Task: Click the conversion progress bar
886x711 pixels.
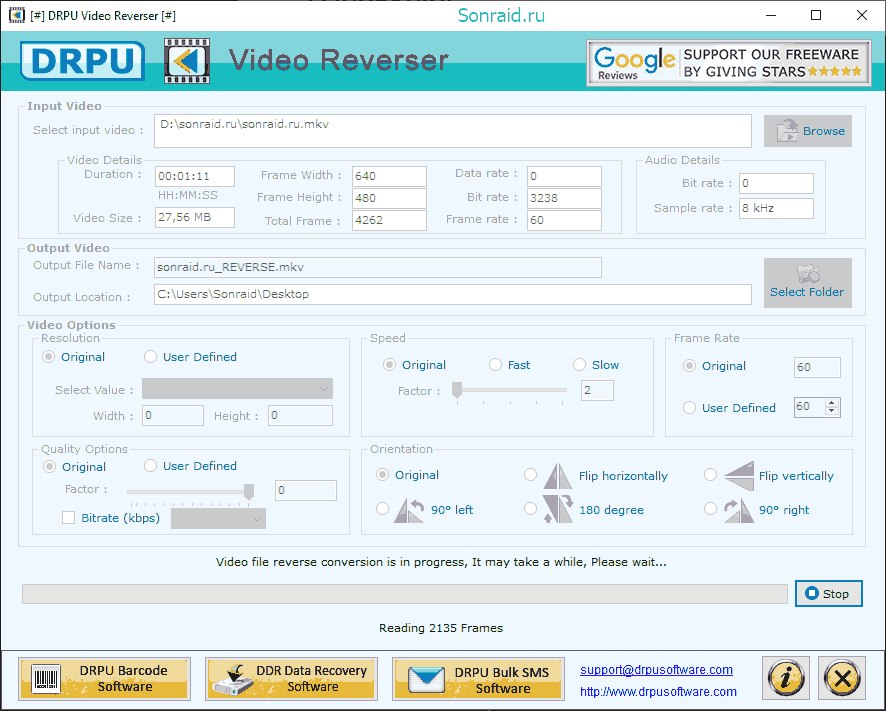Action: point(405,594)
